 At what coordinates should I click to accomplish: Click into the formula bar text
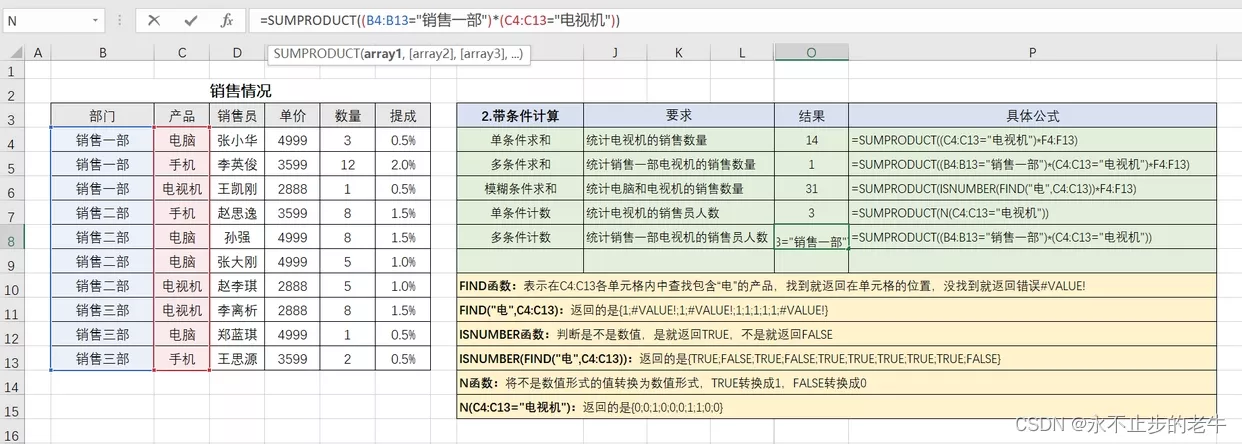point(440,20)
